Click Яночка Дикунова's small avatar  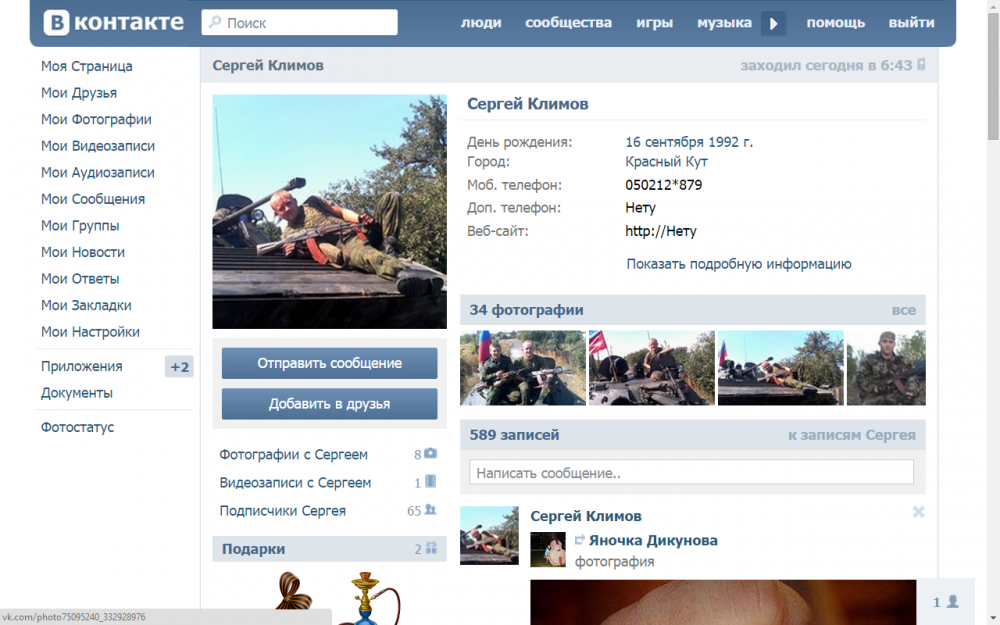pos(548,550)
